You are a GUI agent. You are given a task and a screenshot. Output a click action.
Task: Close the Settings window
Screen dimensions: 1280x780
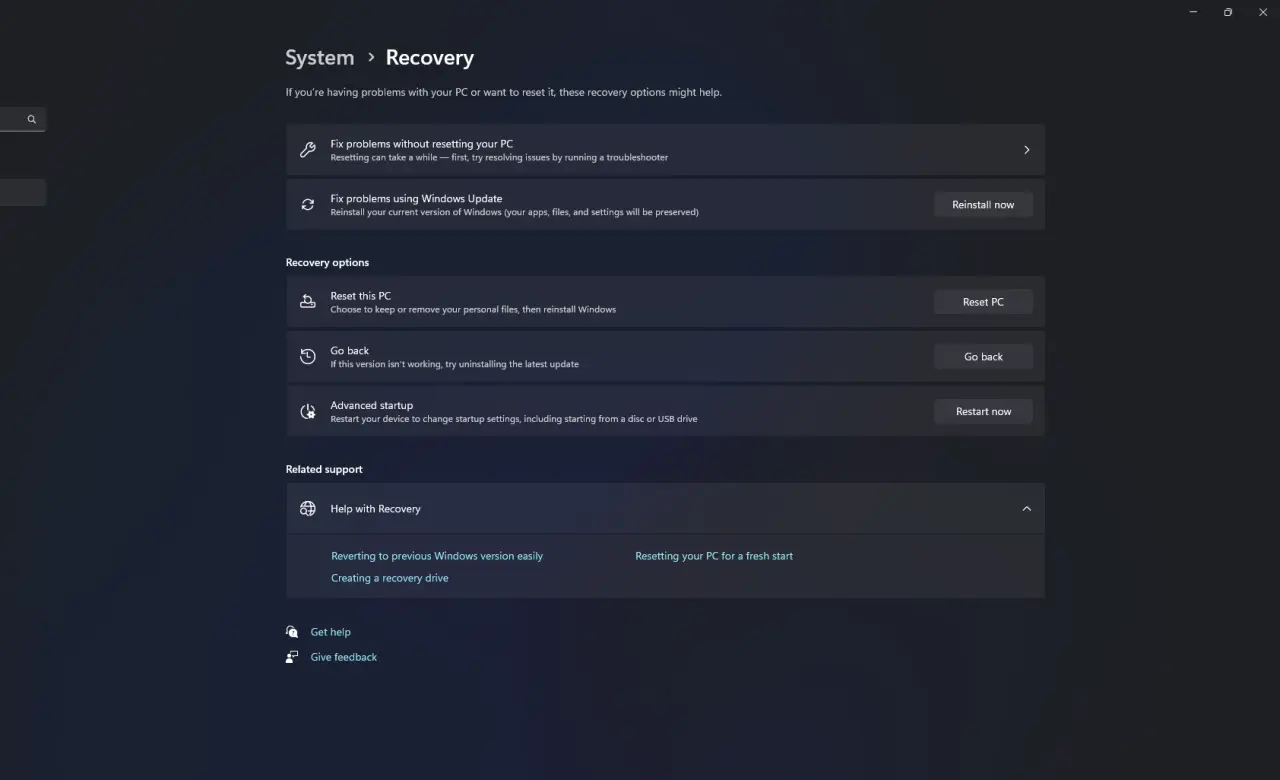click(1263, 12)
